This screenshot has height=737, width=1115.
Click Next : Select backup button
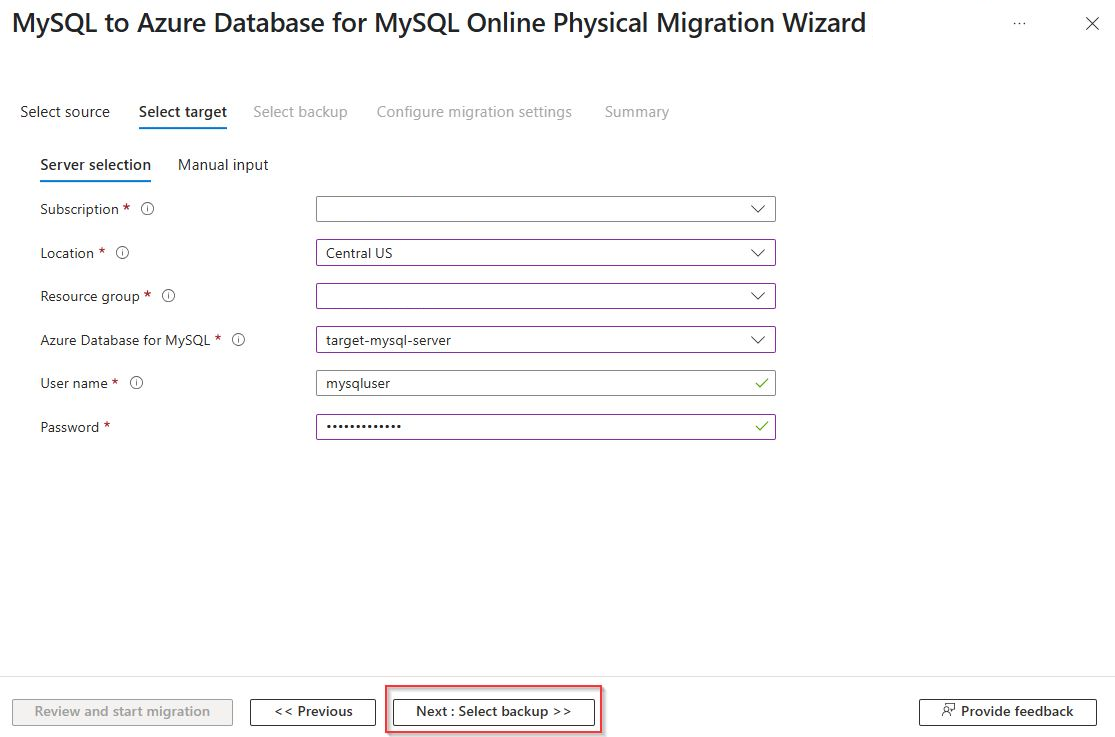tap(494, 711)
